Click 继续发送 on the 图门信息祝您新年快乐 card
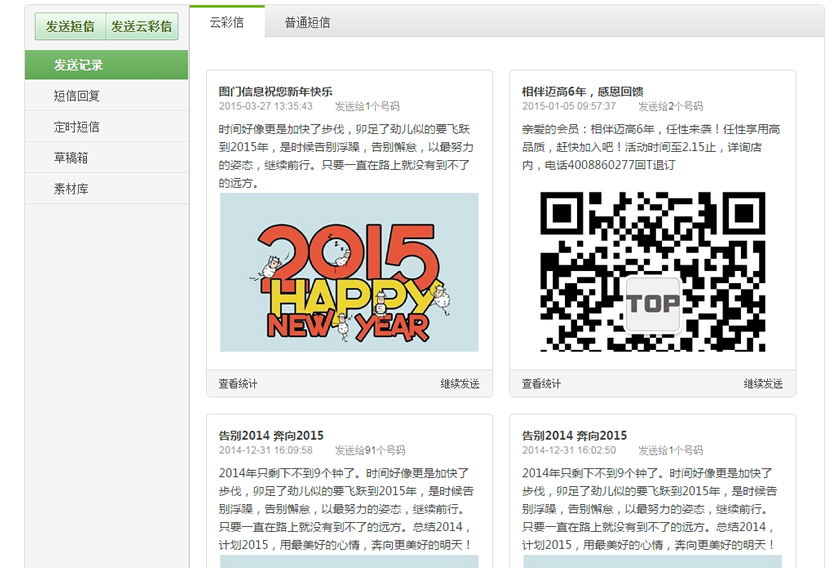 pyautogui.click(x=460, y=383)
